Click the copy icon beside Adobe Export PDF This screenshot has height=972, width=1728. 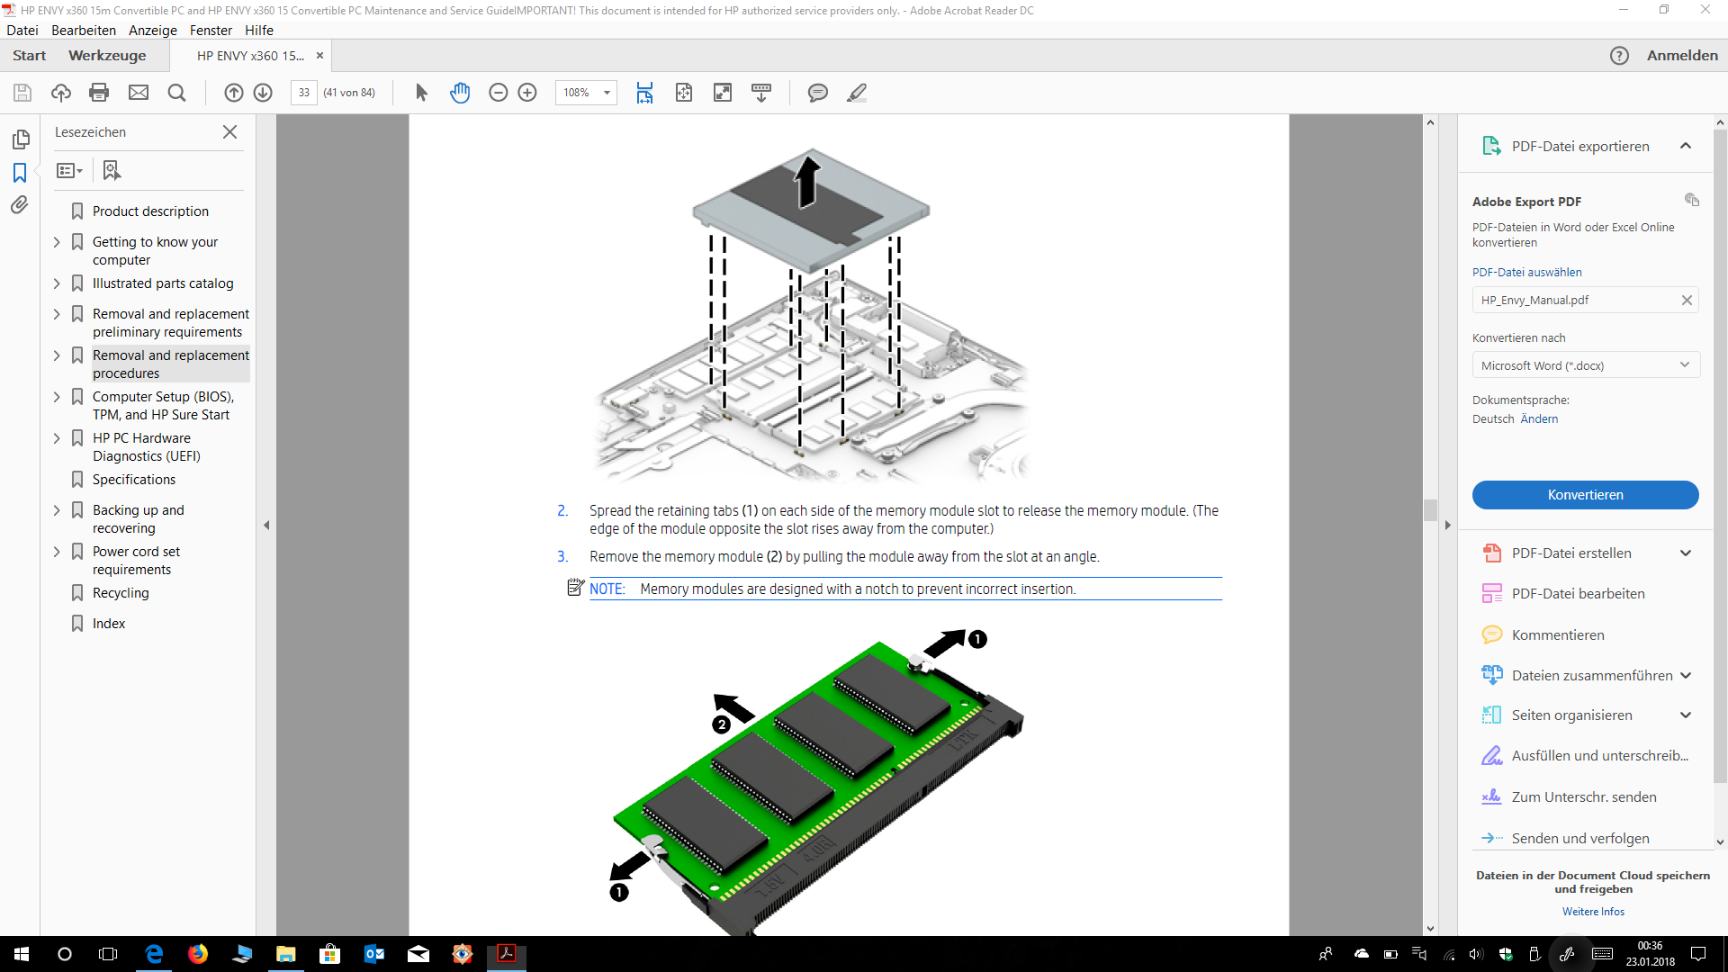pyautogui.click(x=1691, y=200)
